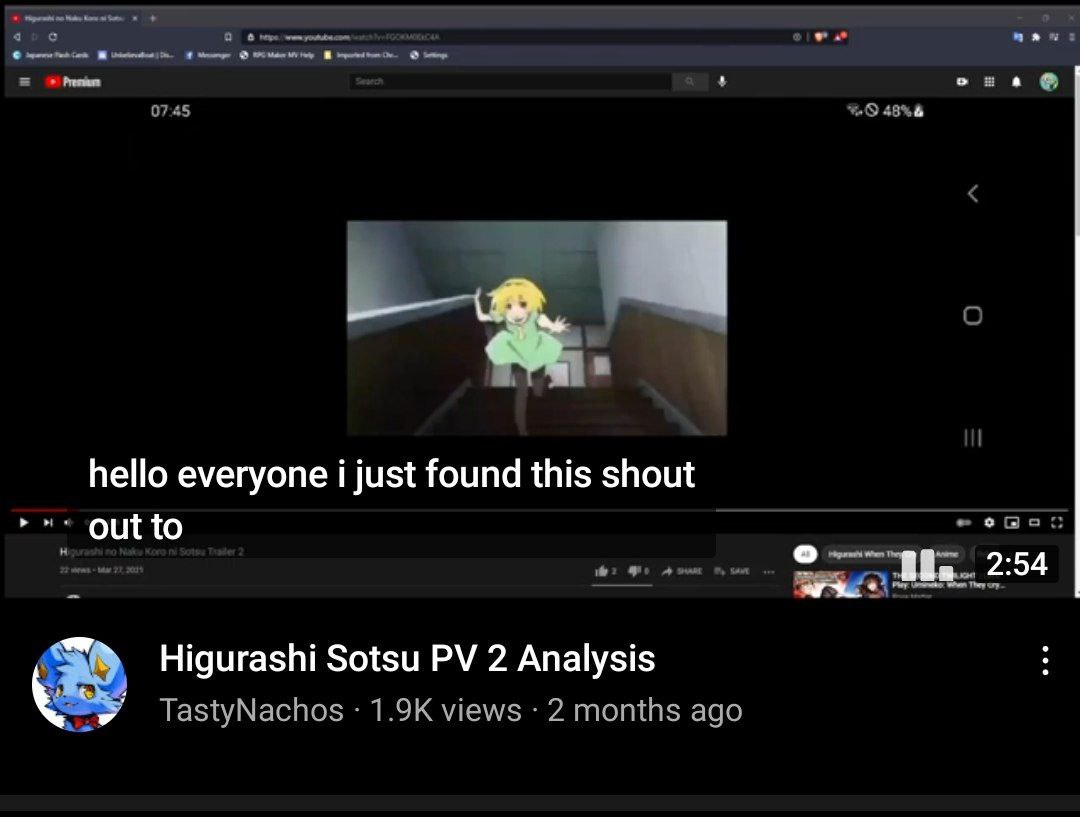Open the Messenger bookmark
The image size is (1080, 817).
click(208, 55)
